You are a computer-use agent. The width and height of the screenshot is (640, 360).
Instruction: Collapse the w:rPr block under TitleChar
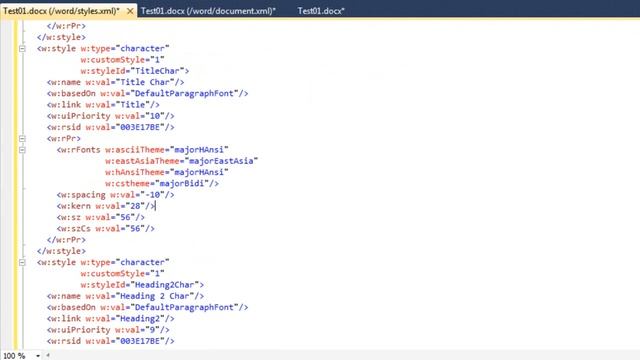click(22, 139)
